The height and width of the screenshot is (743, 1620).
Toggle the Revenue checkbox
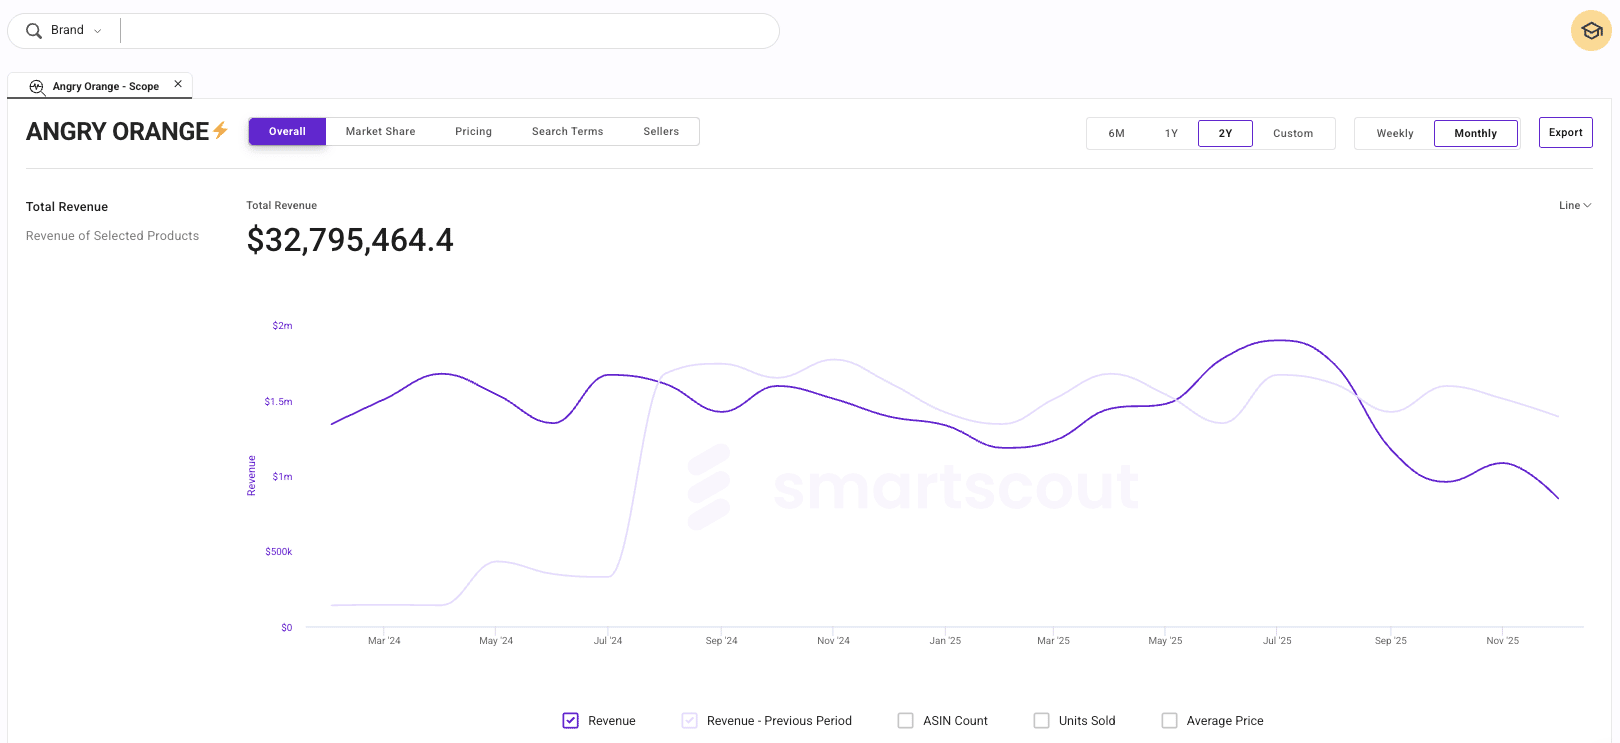571,720
